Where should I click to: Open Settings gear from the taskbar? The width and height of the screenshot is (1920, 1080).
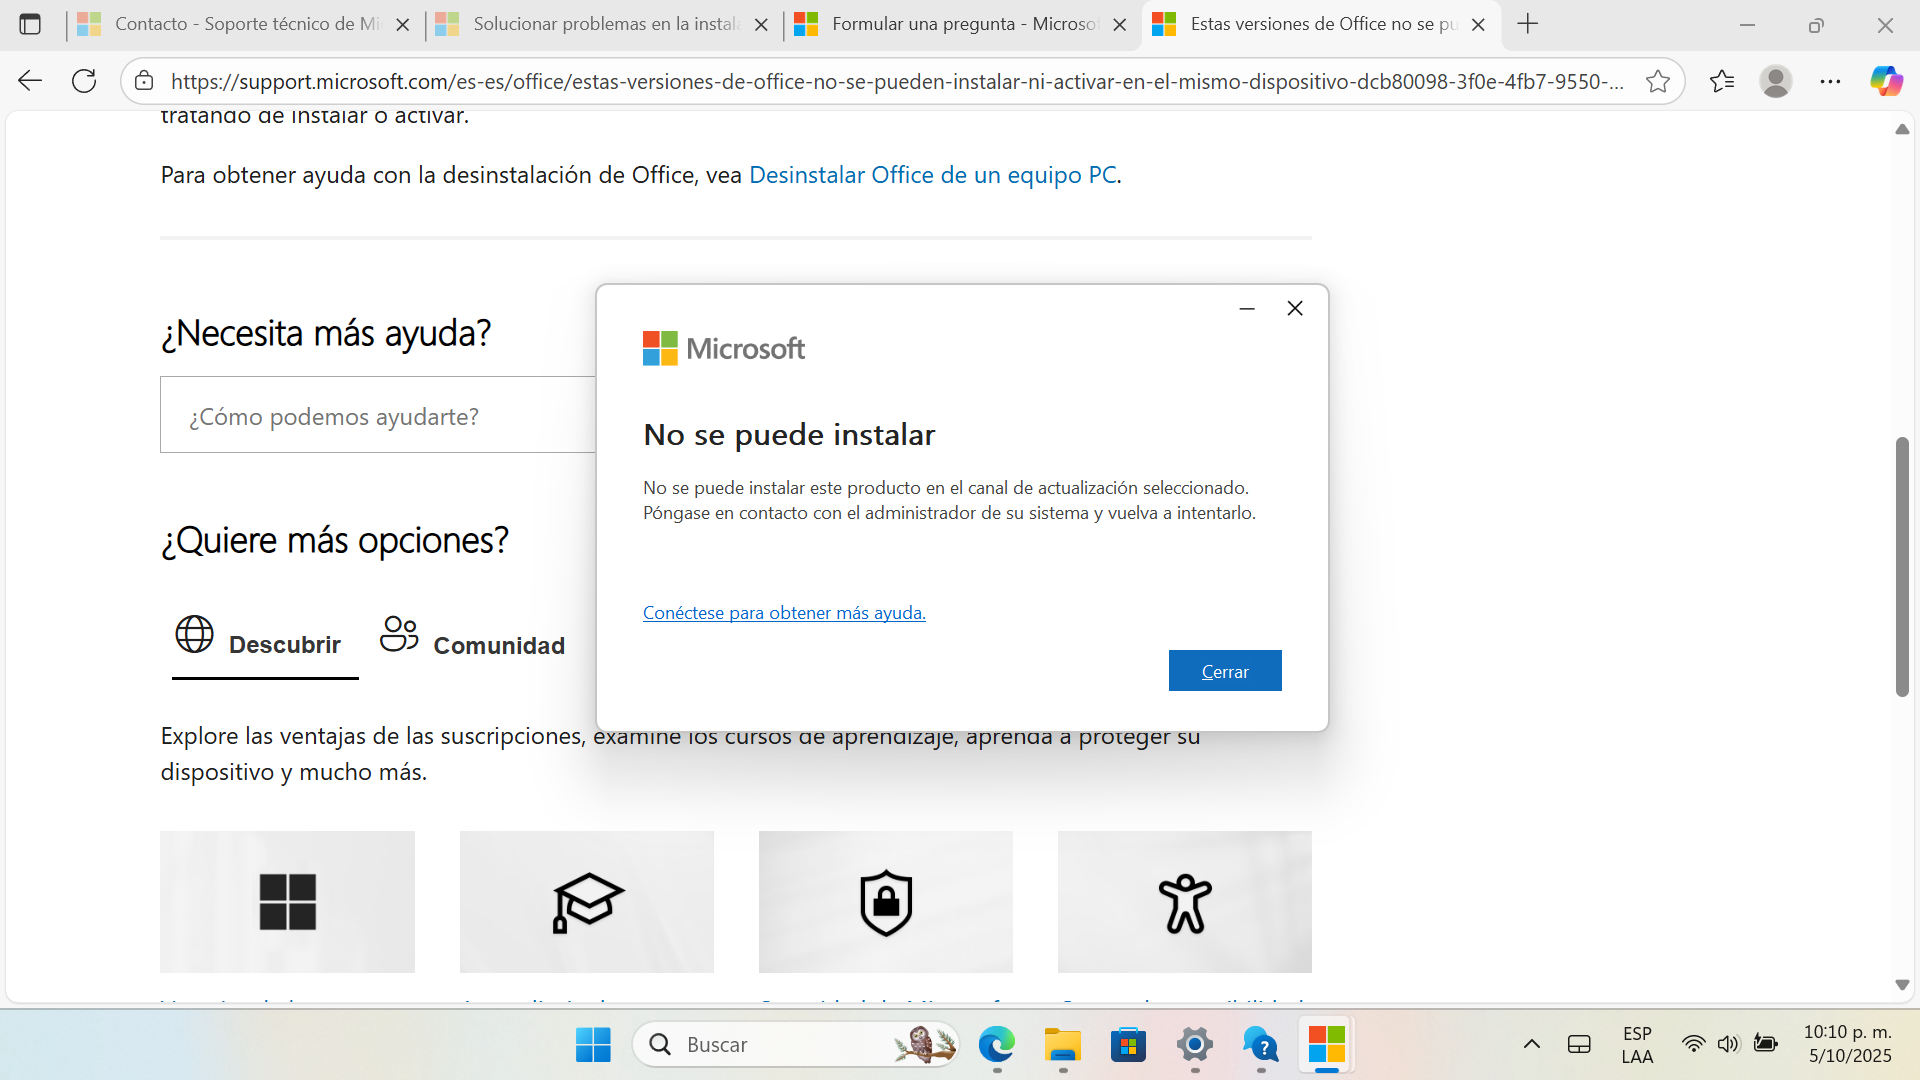1195,1045
